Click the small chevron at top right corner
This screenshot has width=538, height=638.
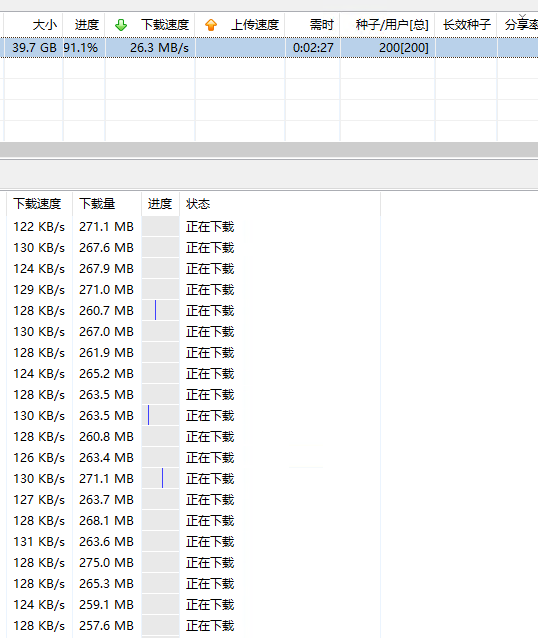523,16
